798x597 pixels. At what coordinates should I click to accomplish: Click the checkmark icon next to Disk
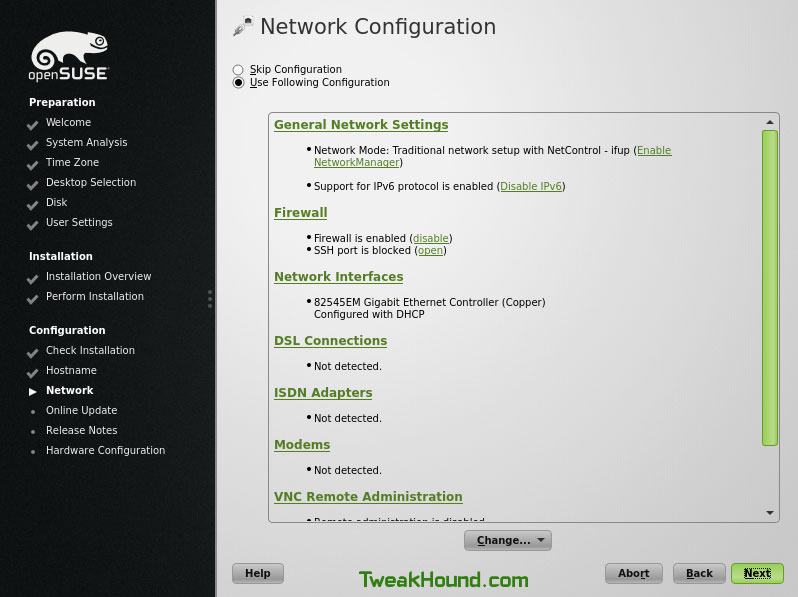pos(33,205)
